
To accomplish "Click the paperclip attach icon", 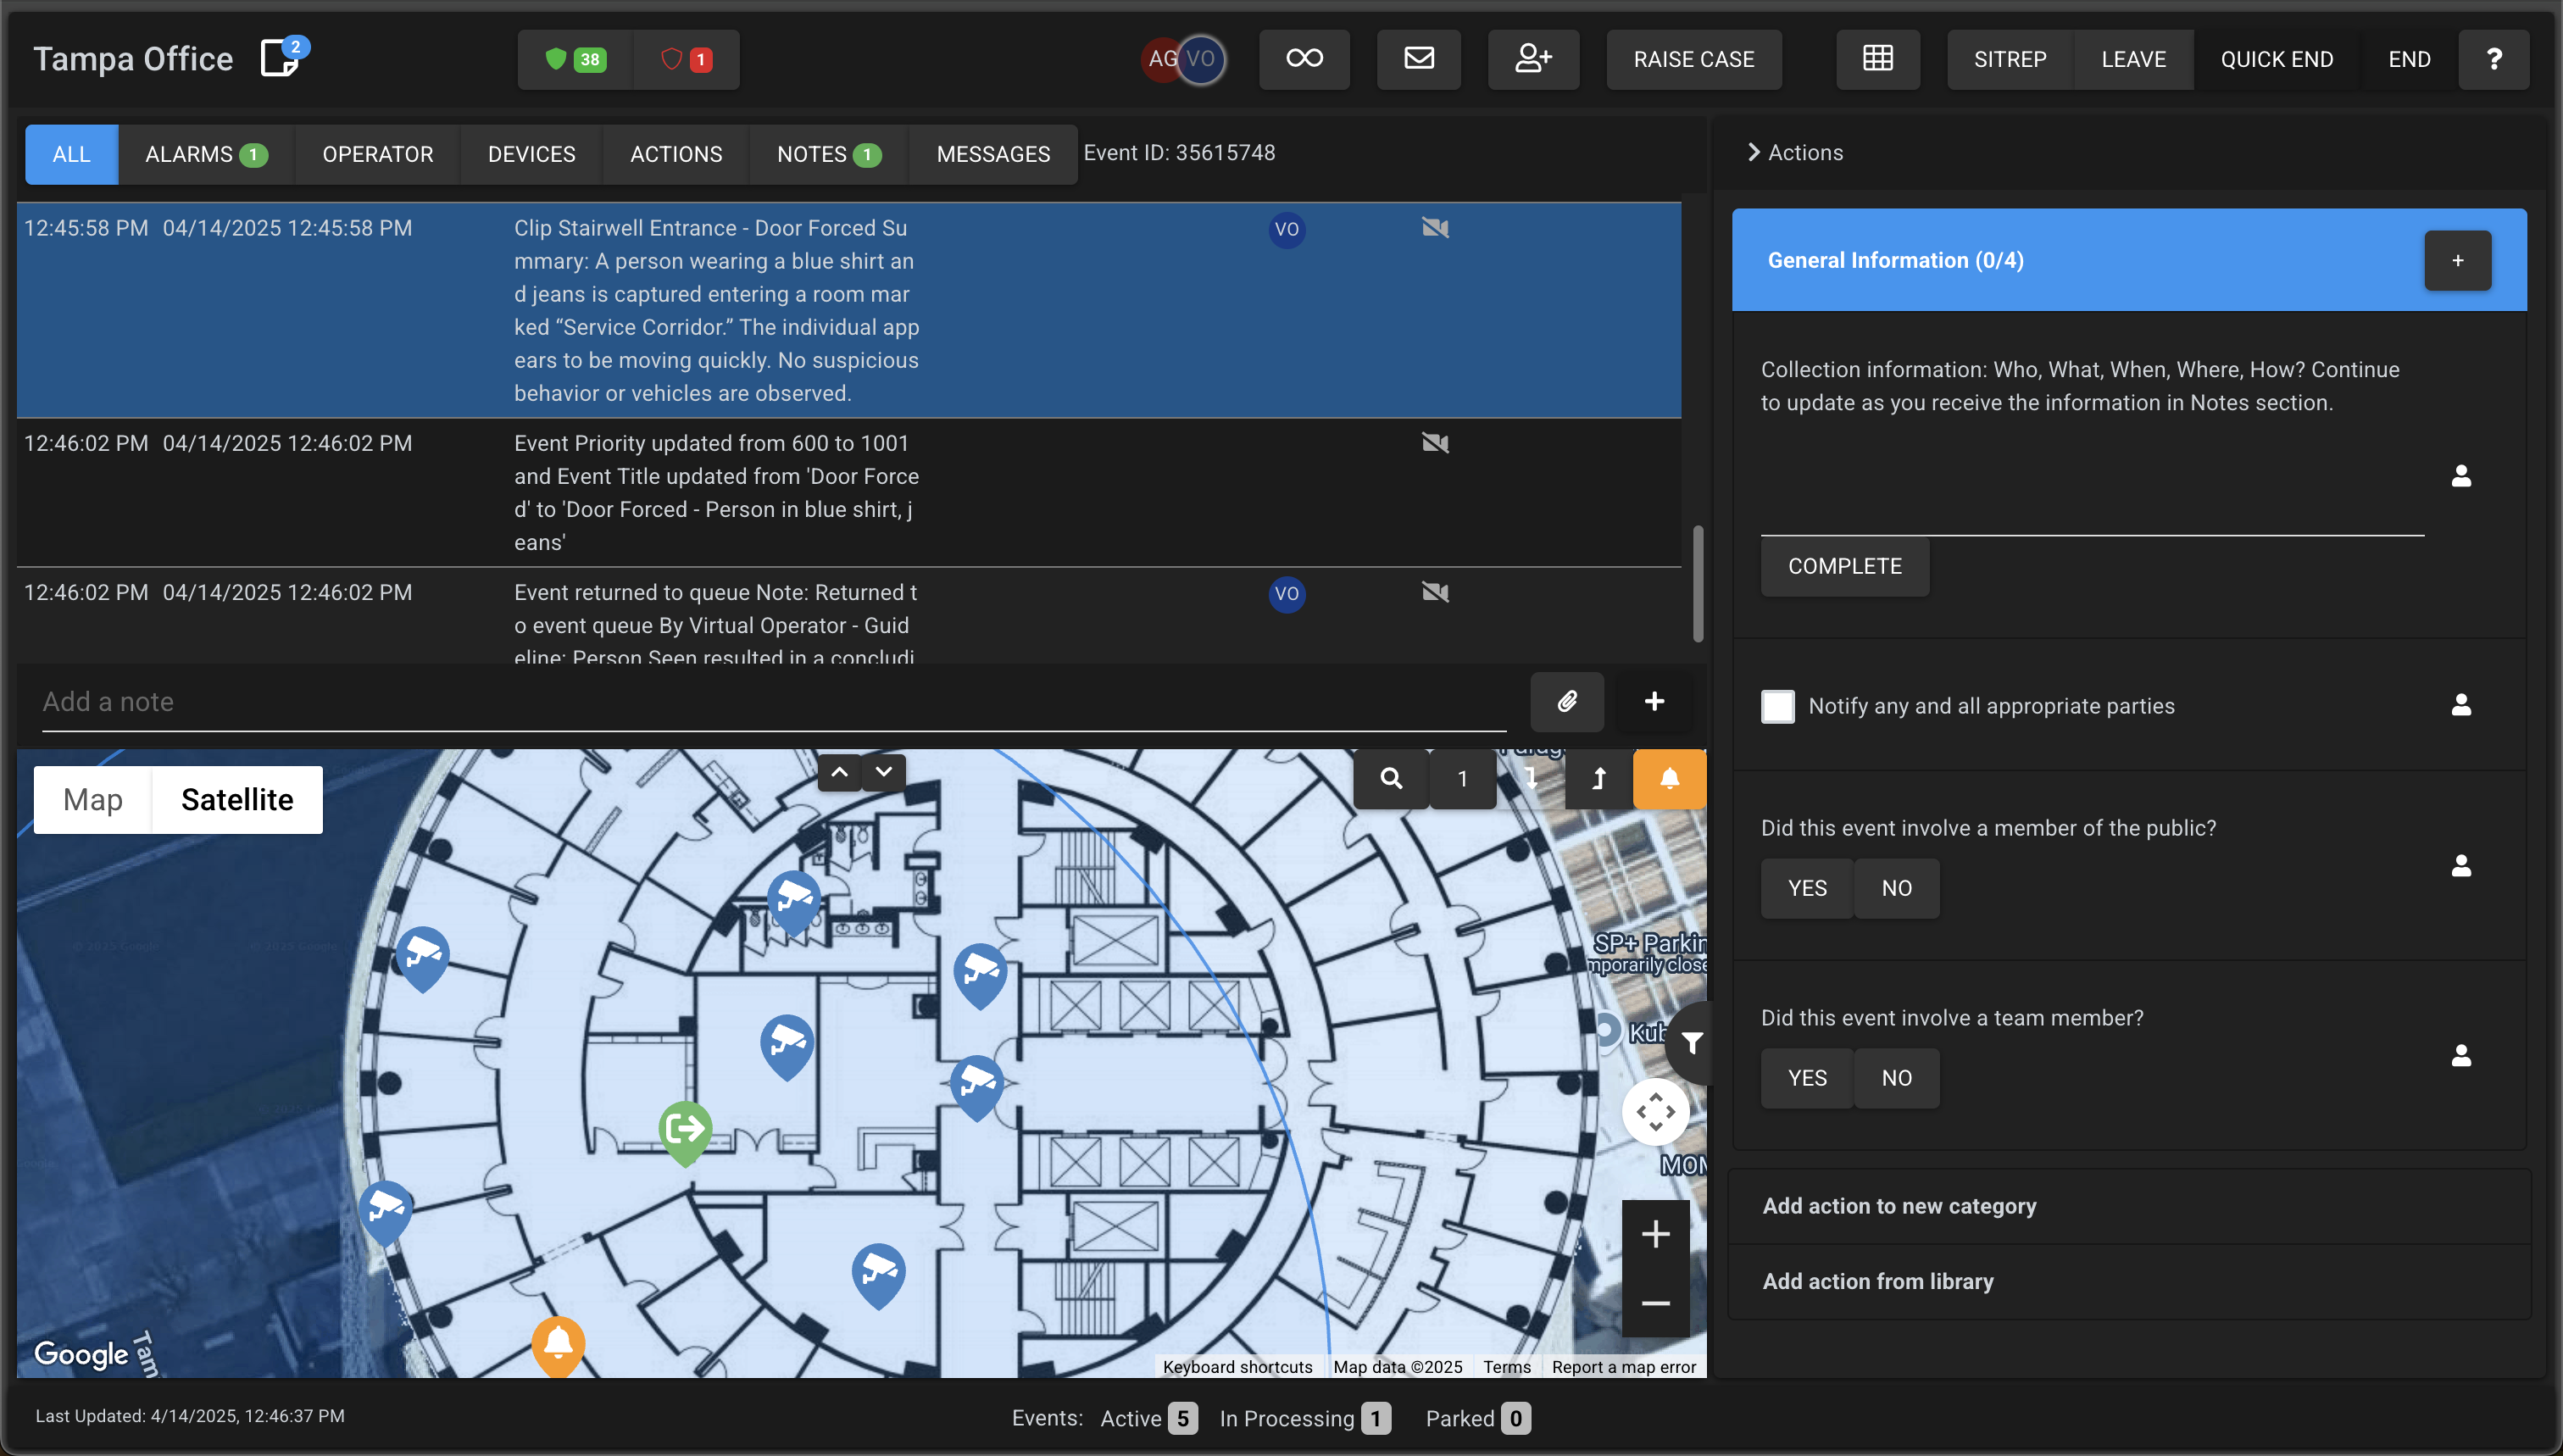I will pos(1567,701).
